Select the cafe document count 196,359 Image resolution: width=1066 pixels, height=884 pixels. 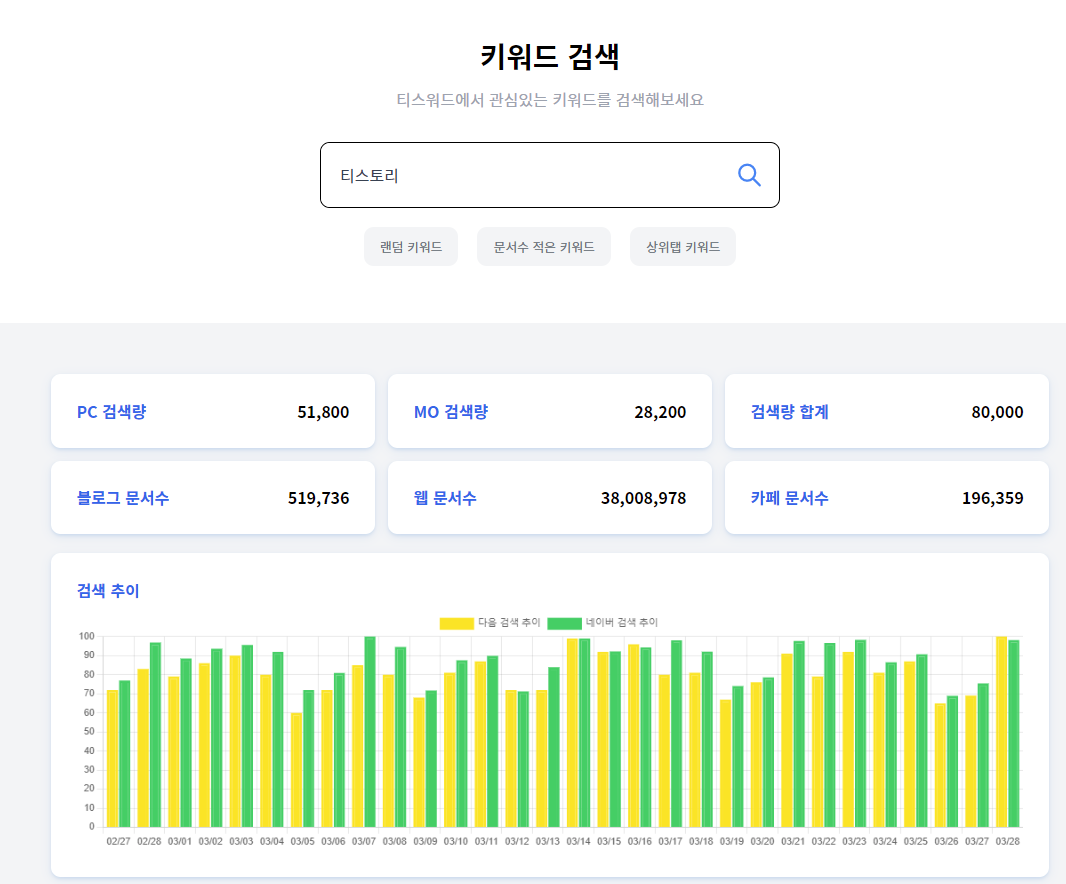point(993,498)
